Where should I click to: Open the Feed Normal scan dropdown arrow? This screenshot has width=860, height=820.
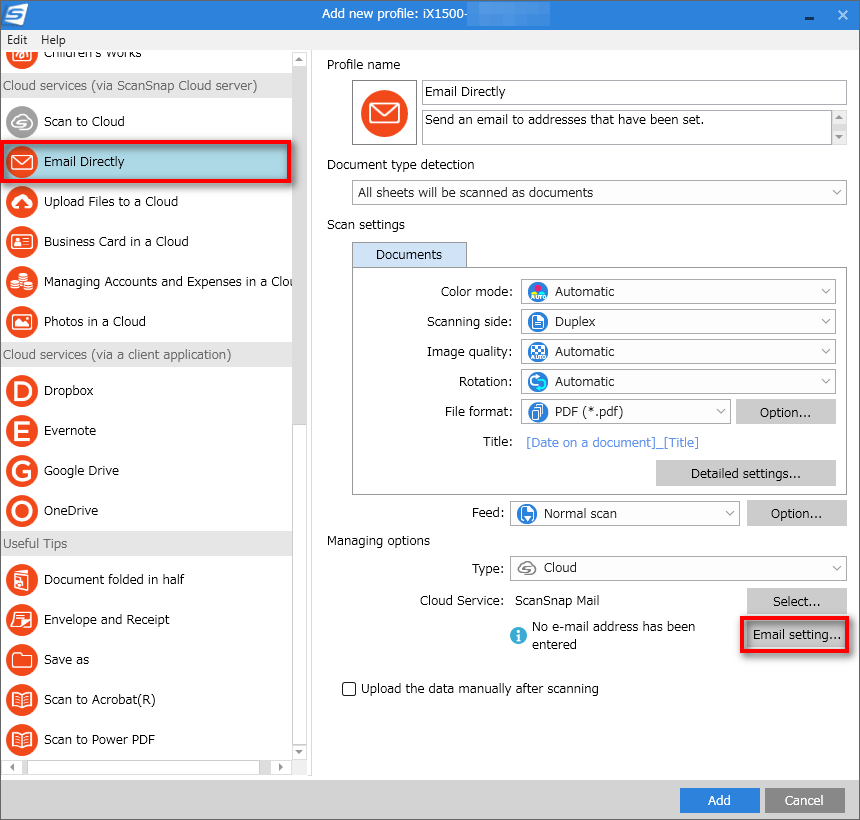point(729,513)
